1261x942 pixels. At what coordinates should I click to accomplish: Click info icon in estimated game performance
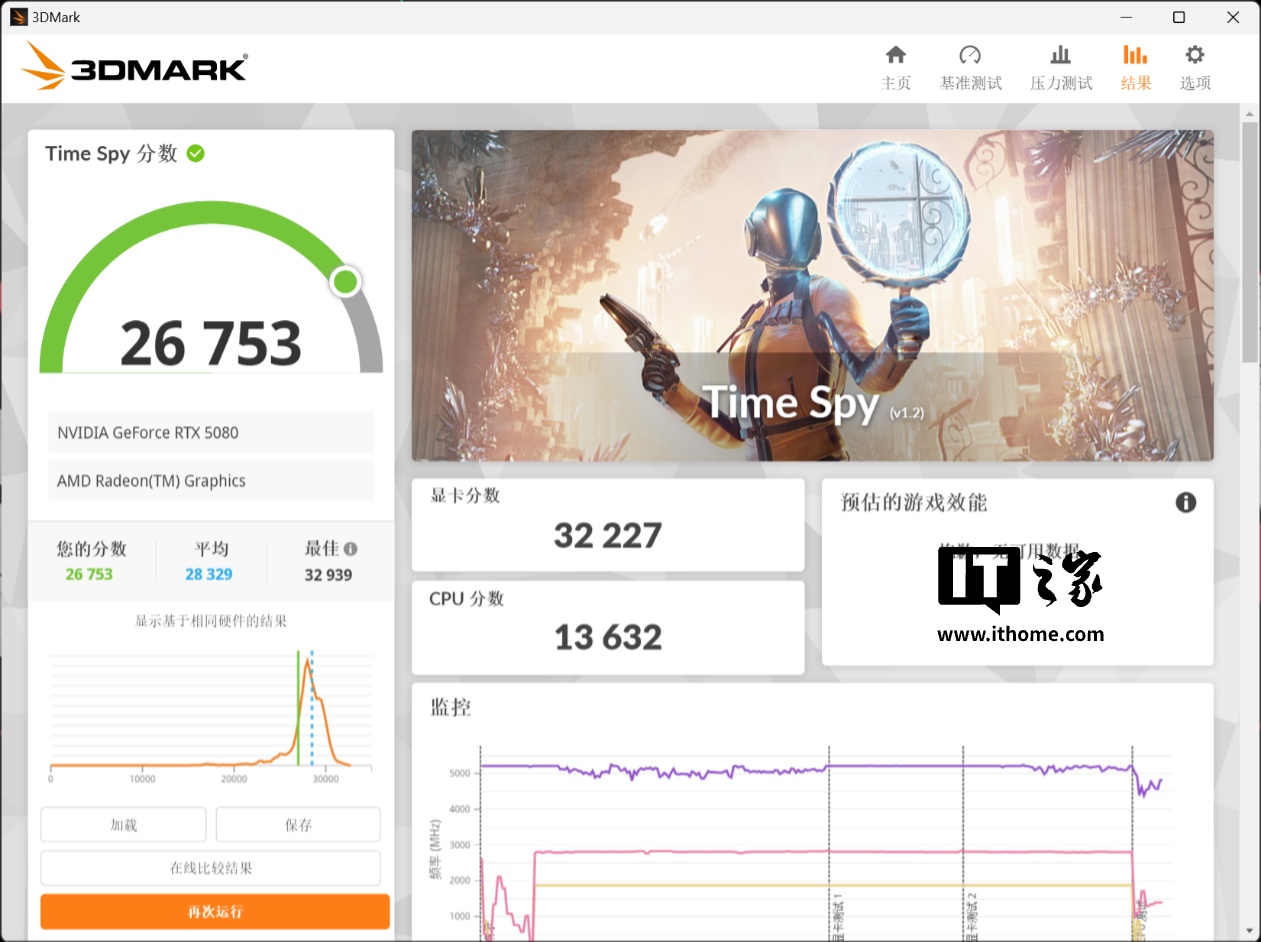tap(1185, 502)
